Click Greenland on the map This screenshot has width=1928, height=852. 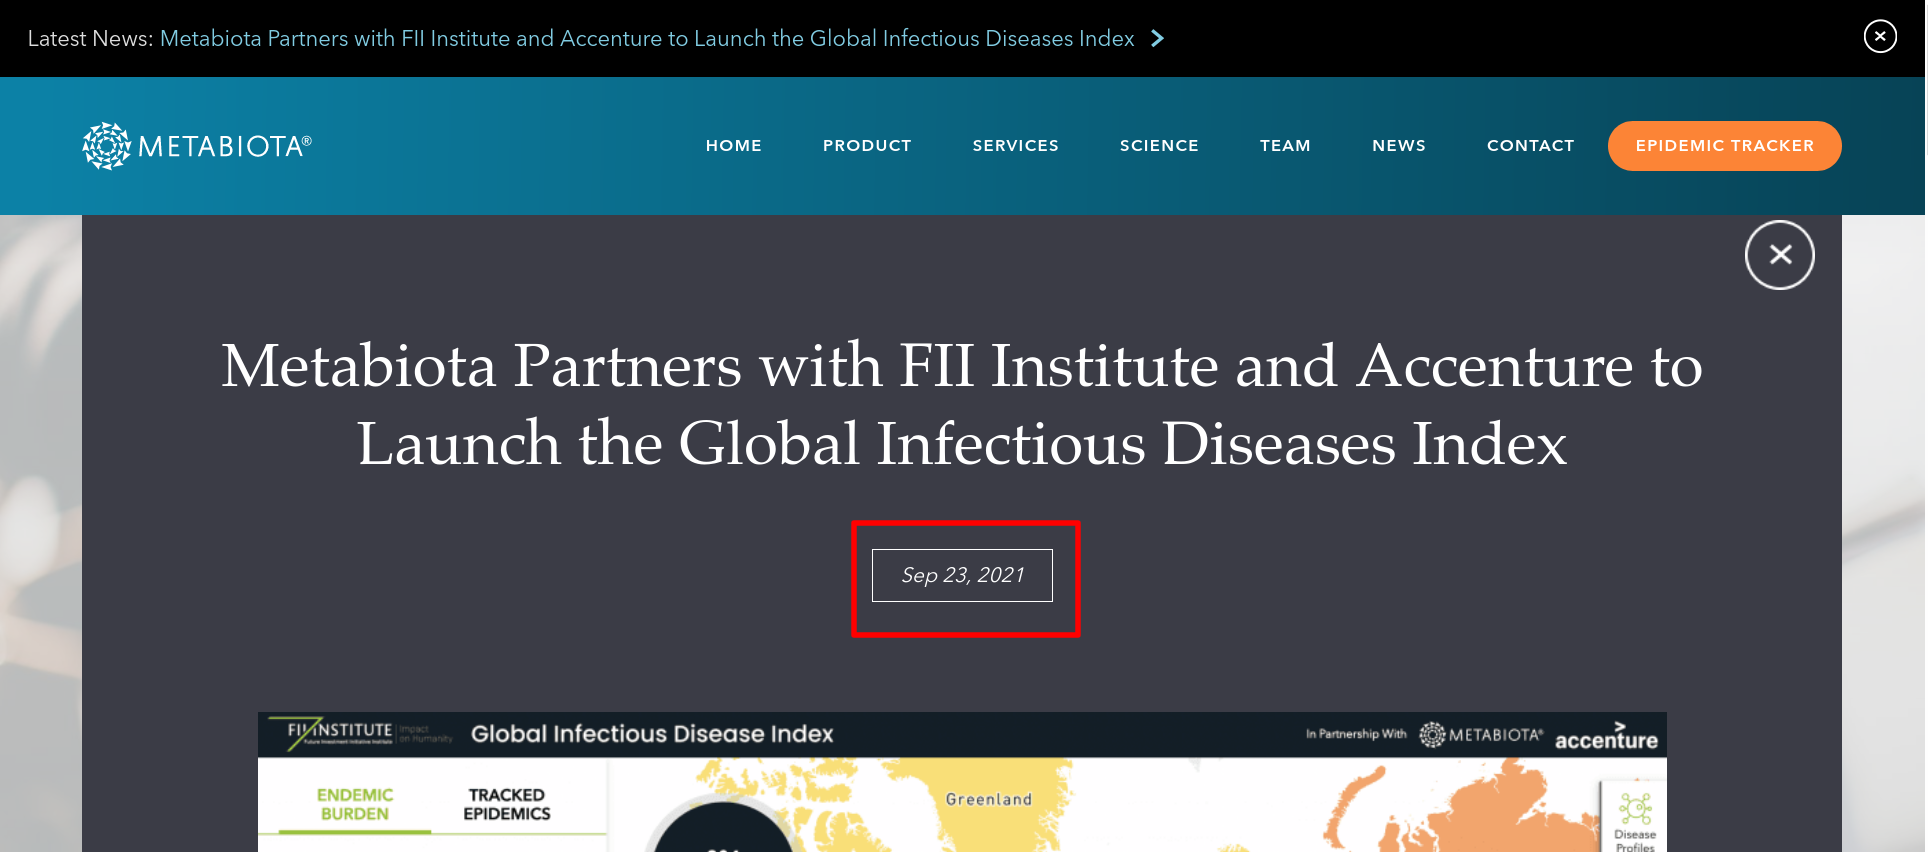pyautogui.click(x=989, y=799)
